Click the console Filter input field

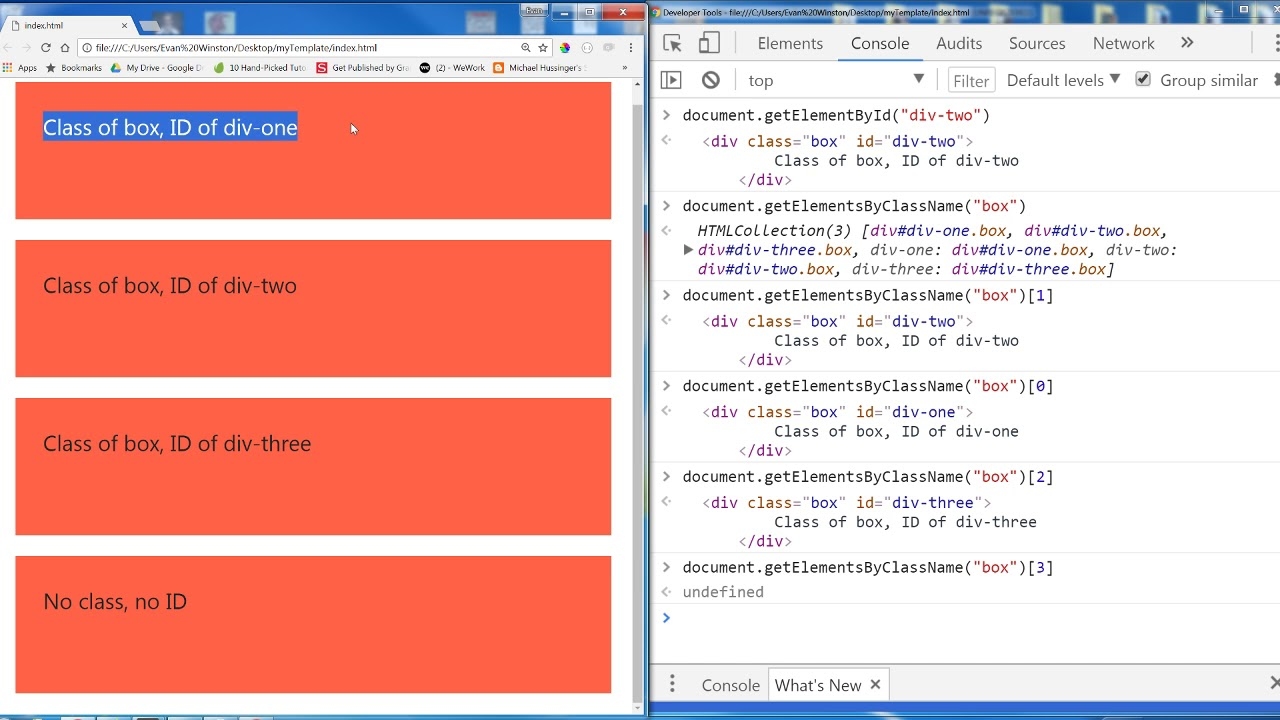[970, 81]
